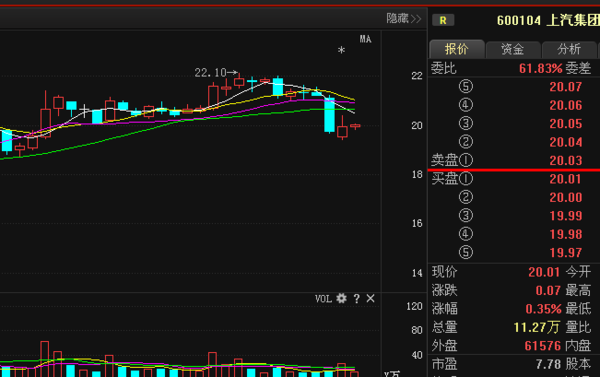Image resolution: width=600 pixels, height=377 pixels.
Task: Open VOL indicator settings gear
Action: coord(341,298)
